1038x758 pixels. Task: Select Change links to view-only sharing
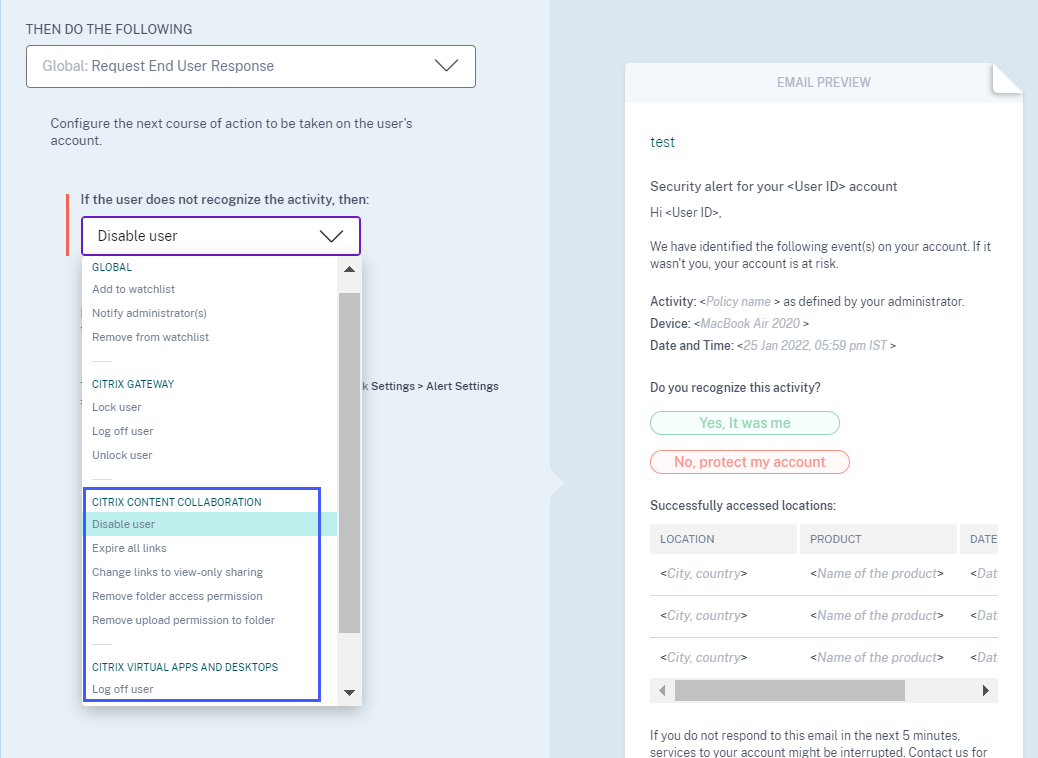[x=177, y=572]
